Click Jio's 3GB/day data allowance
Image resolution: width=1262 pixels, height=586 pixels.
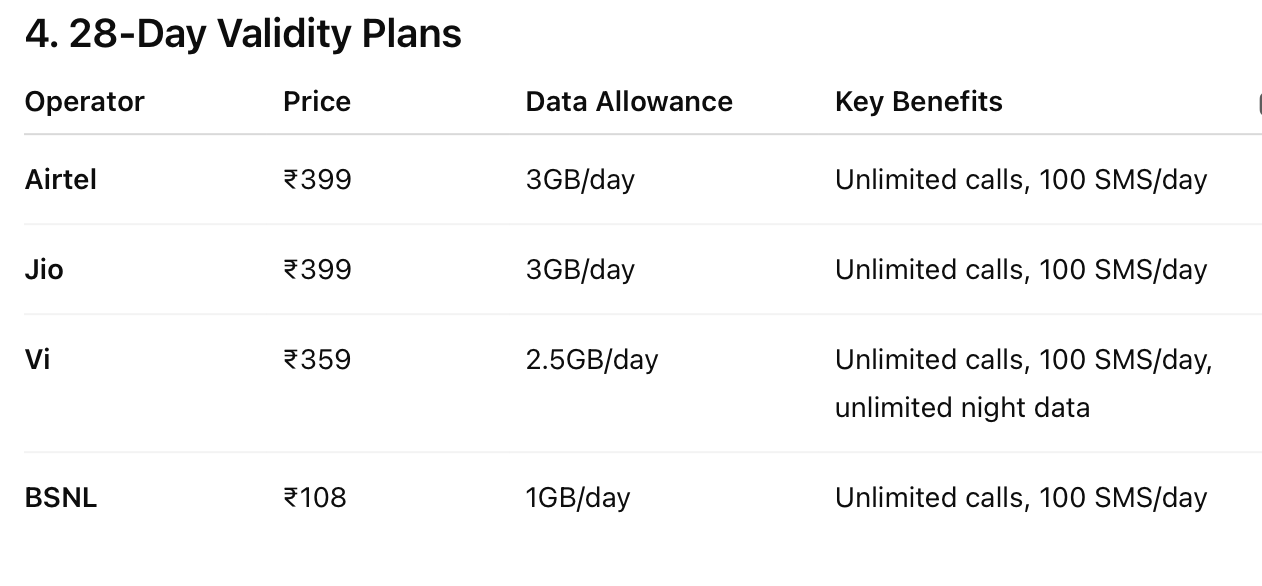[580, 270]
